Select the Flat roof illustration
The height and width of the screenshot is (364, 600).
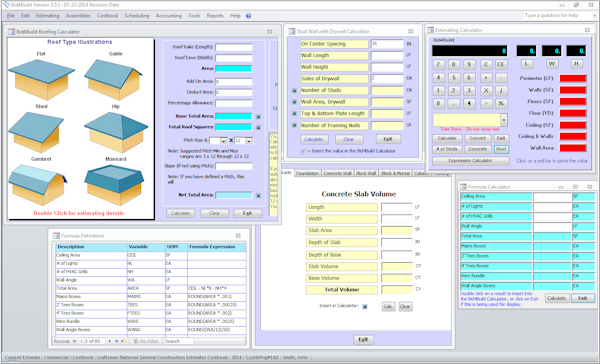[41, 79]
